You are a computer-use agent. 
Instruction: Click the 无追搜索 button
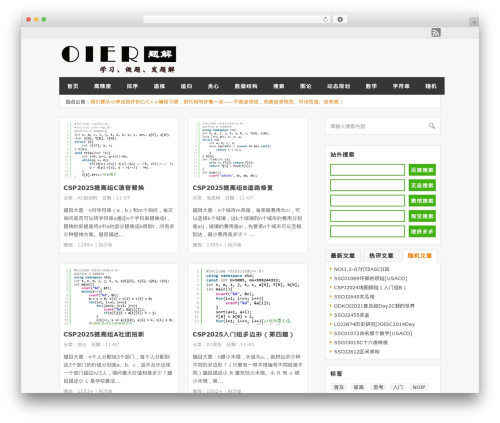[422, 185]
